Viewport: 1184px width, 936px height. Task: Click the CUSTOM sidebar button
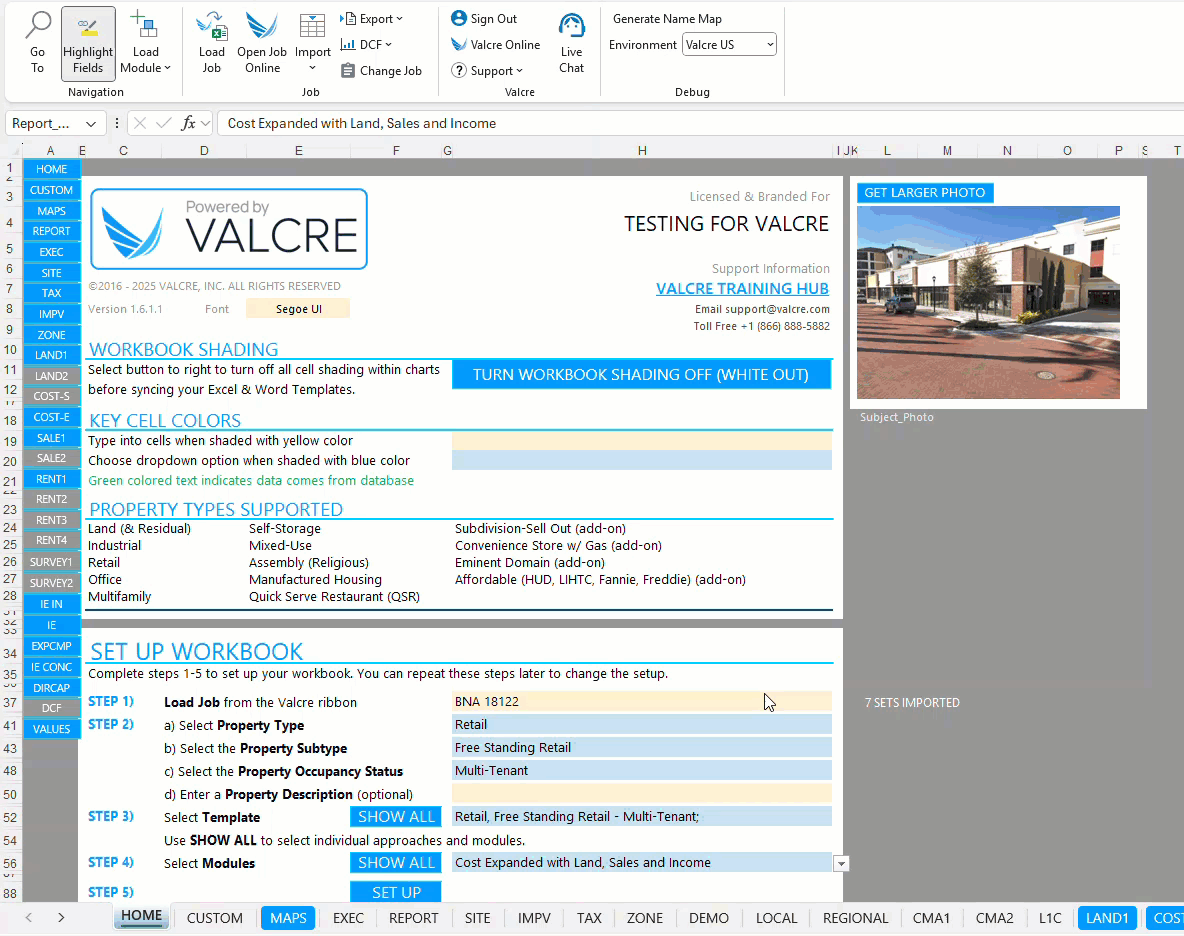[51, 190]
